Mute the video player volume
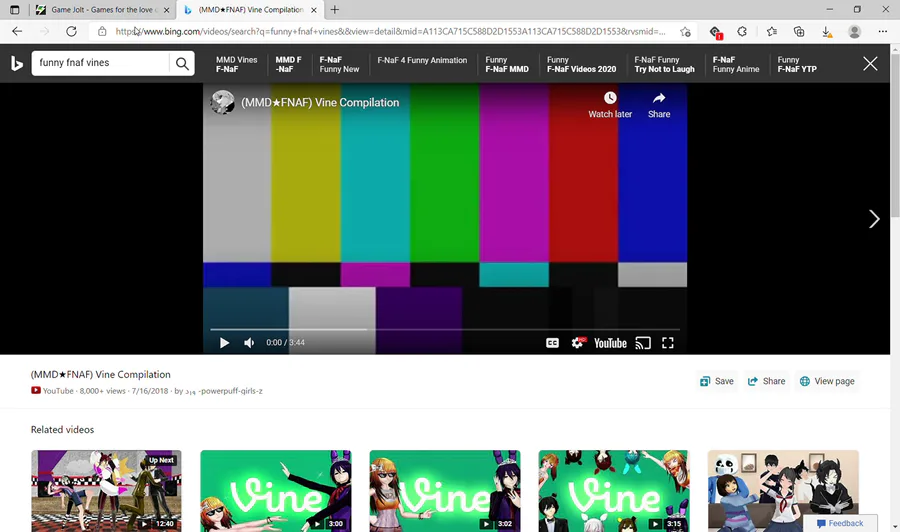Image resolution: width=900 pixels, height=532 pixels. [249, 343]
